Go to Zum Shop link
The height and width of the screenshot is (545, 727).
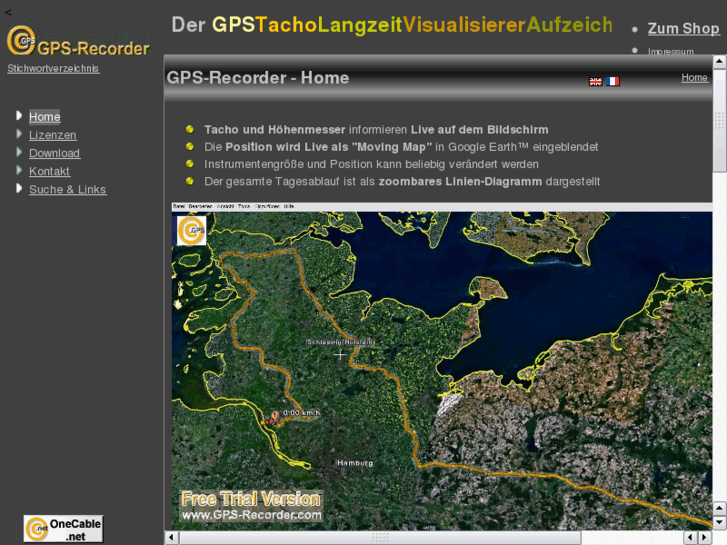683,29
